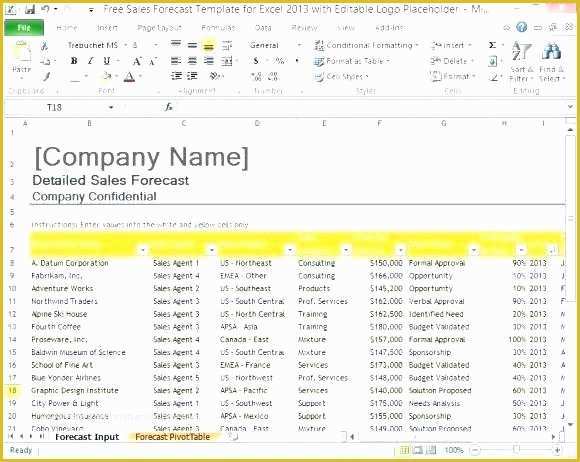Image resolution: width=580 pixels, height=462 pixels.
Task: Select the Cut scissors icon
Action: tap(45, 46)
